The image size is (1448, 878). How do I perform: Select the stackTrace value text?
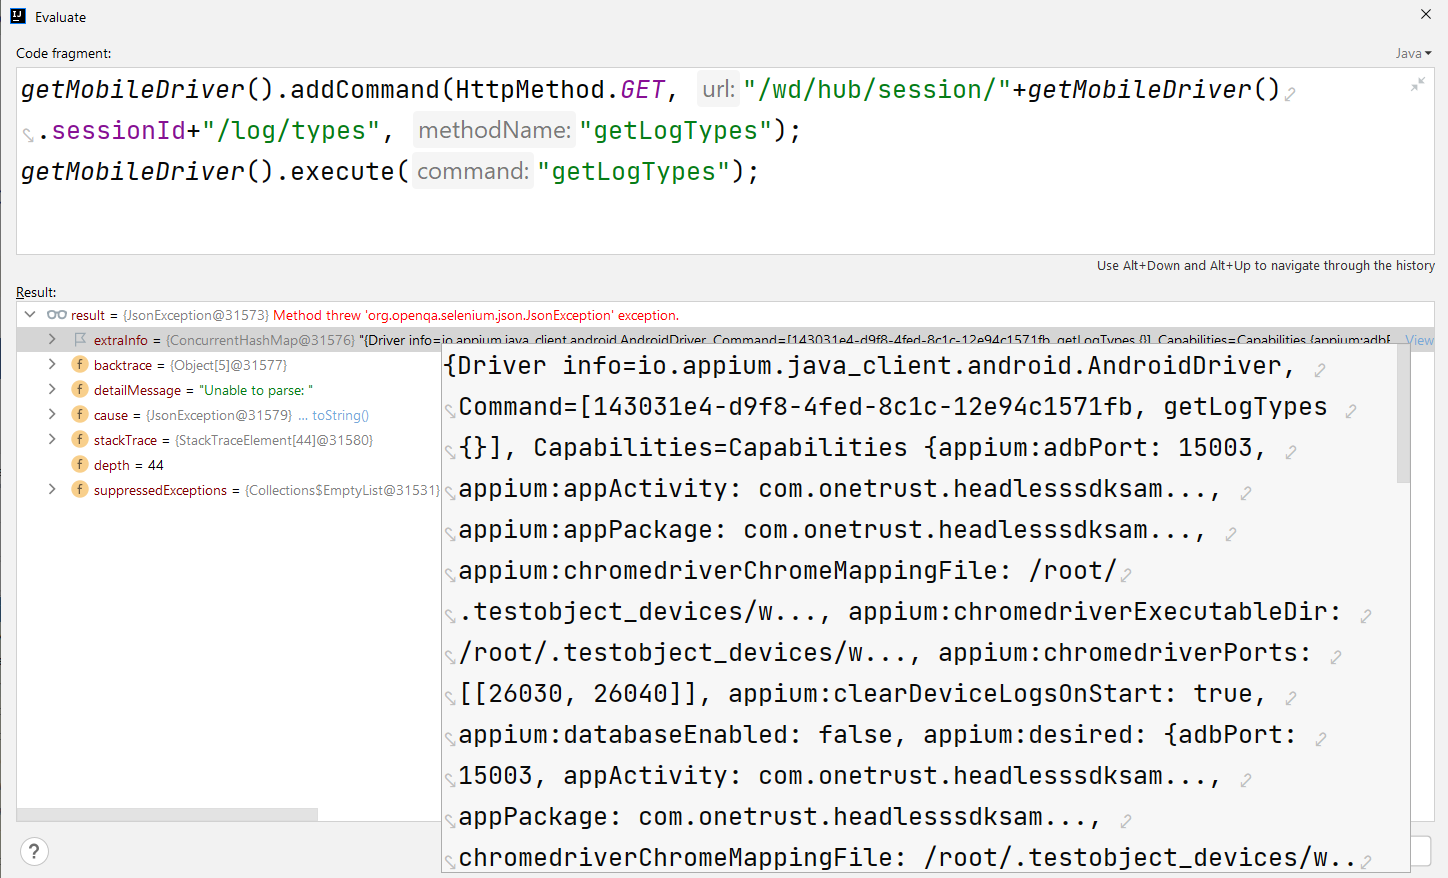coord(273,440)
